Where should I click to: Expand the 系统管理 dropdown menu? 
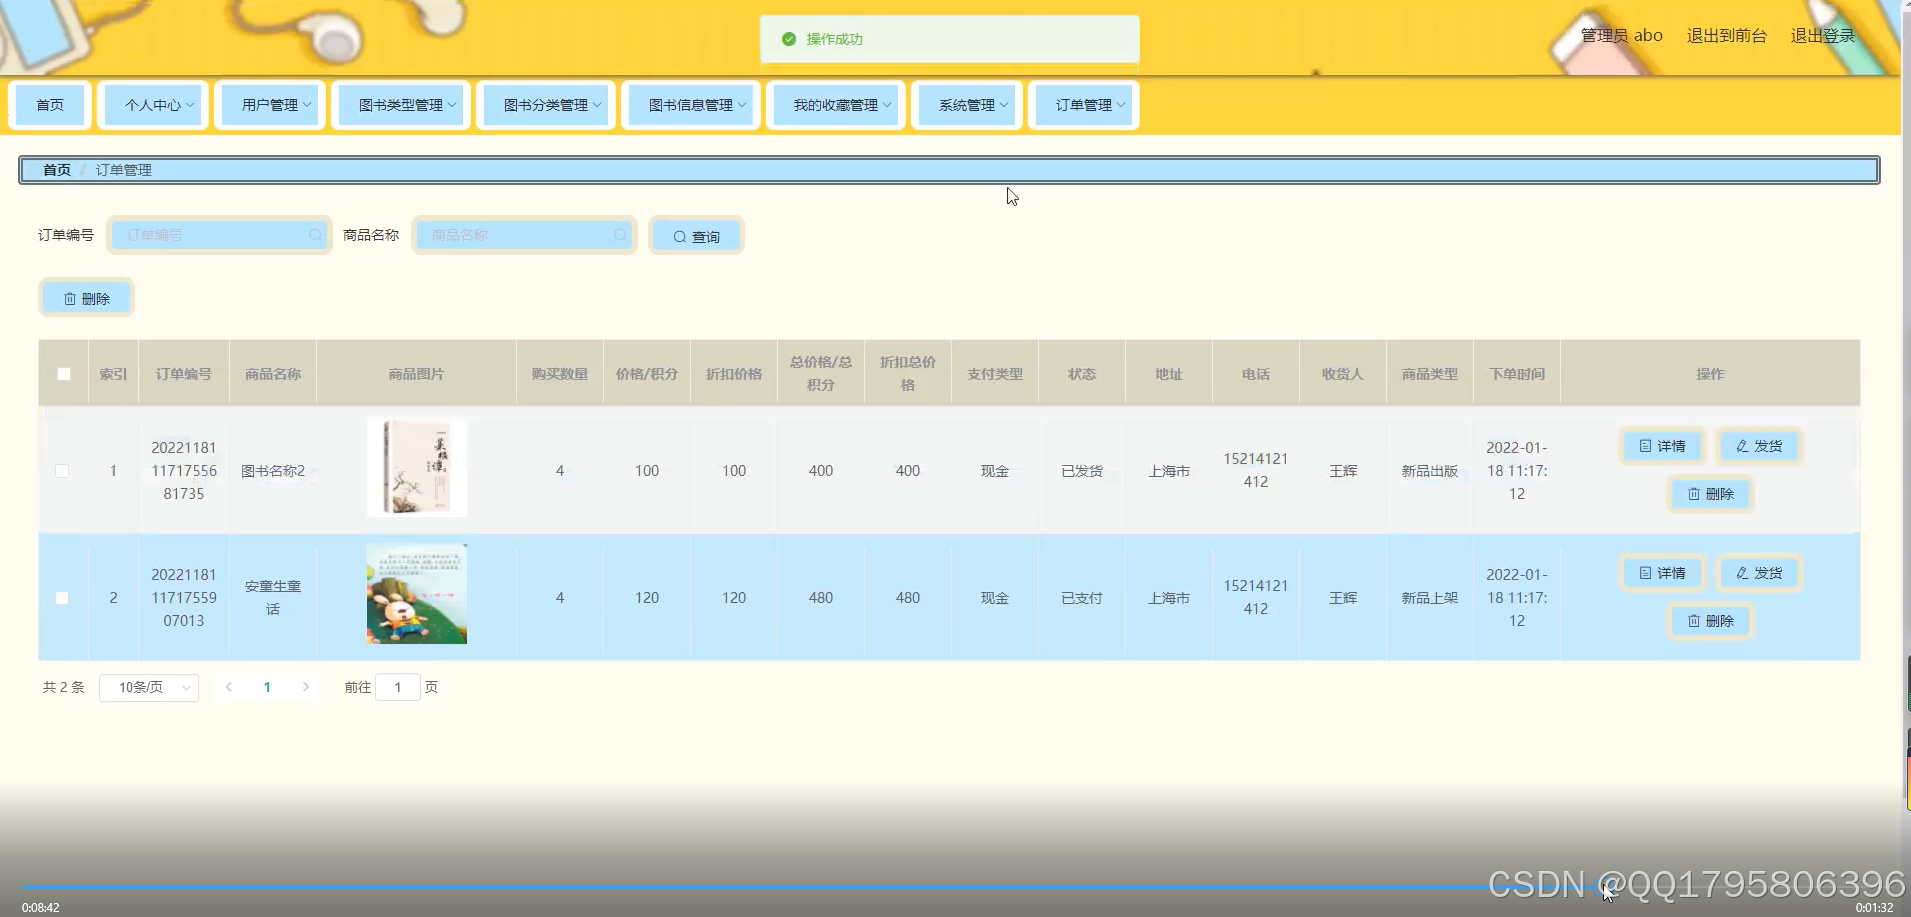966,104
